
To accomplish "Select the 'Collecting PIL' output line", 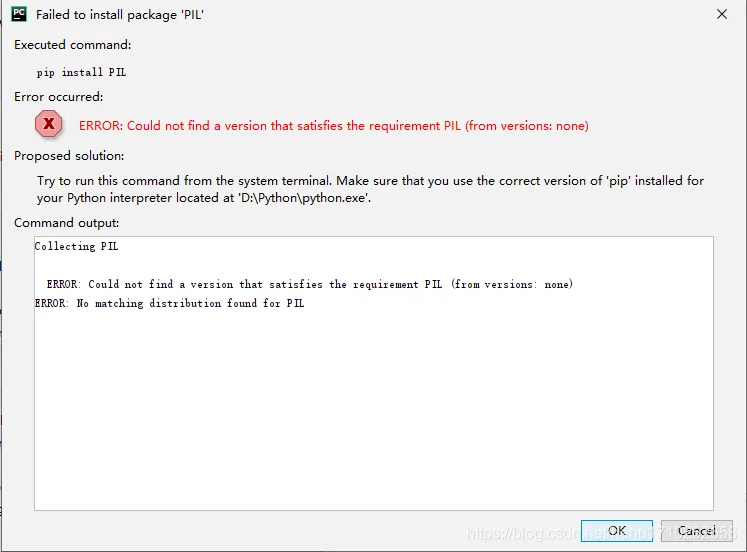I will point(76,246).
